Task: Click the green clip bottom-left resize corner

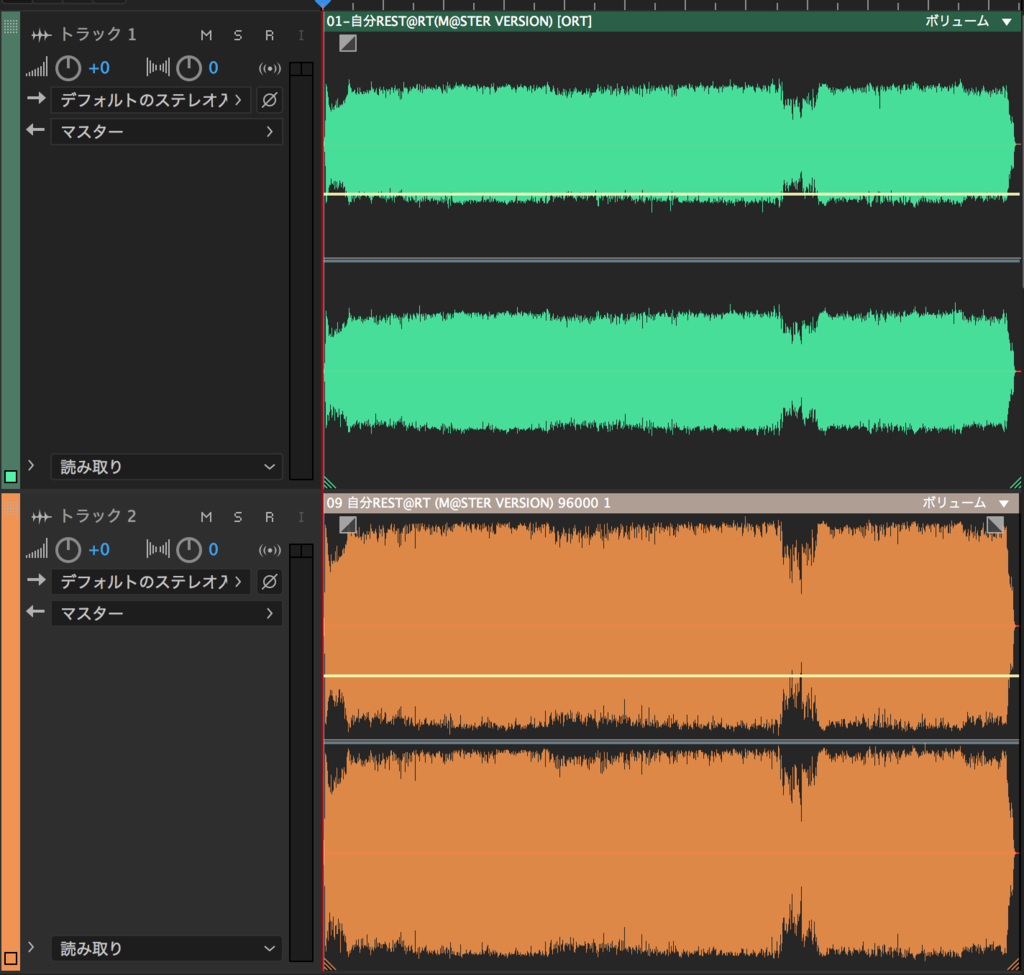Action: coord(330,483)
